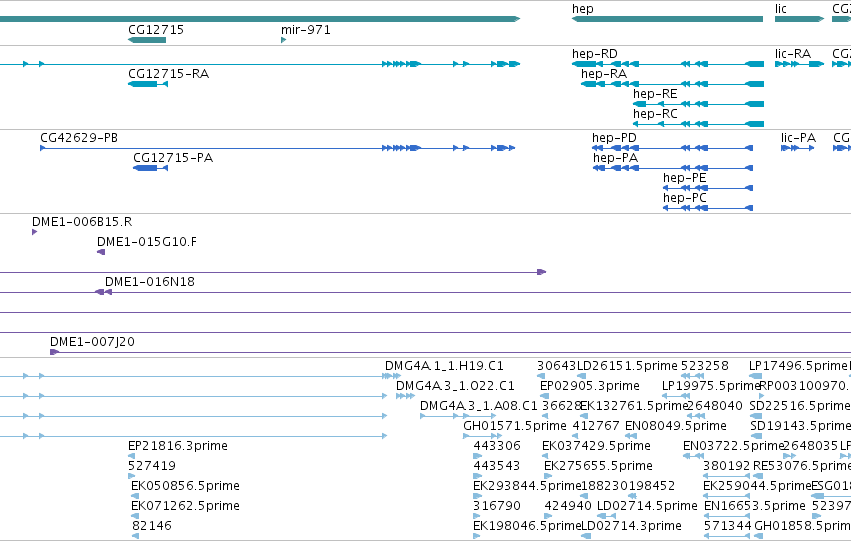Click transcript hep-RA label
The image size is (851, 541).
[604, 74]
